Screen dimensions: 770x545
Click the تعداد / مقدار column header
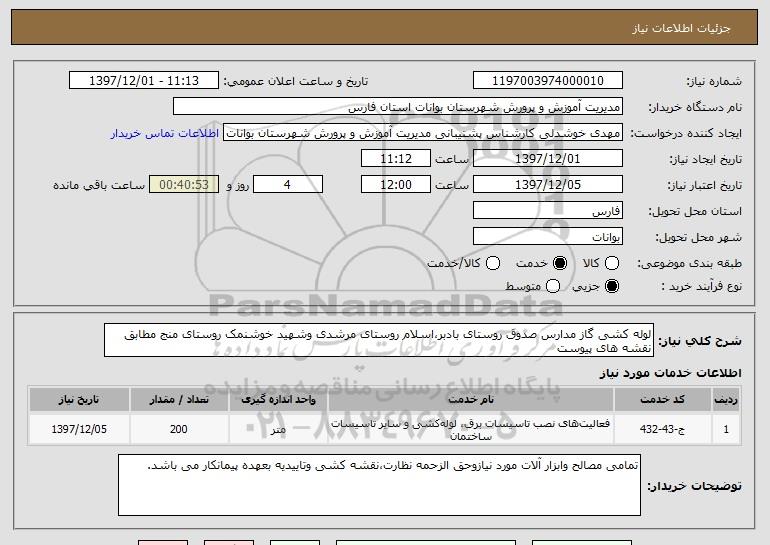click(179, 400)
